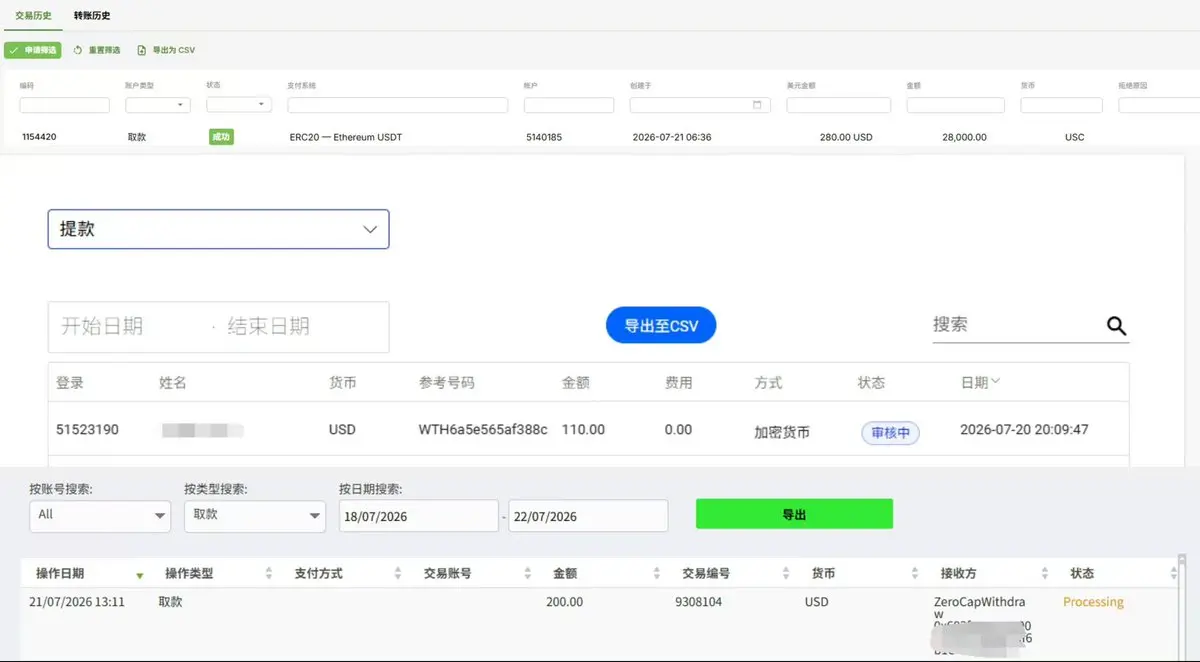Sort bottom table 金额 column icon
The image size is (1200, 662).
(x=657, y=574)
